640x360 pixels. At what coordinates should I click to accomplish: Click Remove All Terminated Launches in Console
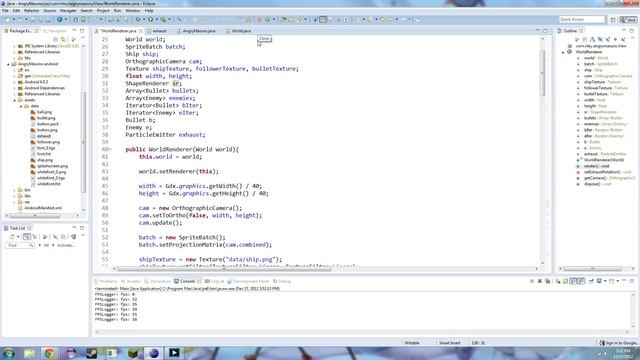coord(548,281)
